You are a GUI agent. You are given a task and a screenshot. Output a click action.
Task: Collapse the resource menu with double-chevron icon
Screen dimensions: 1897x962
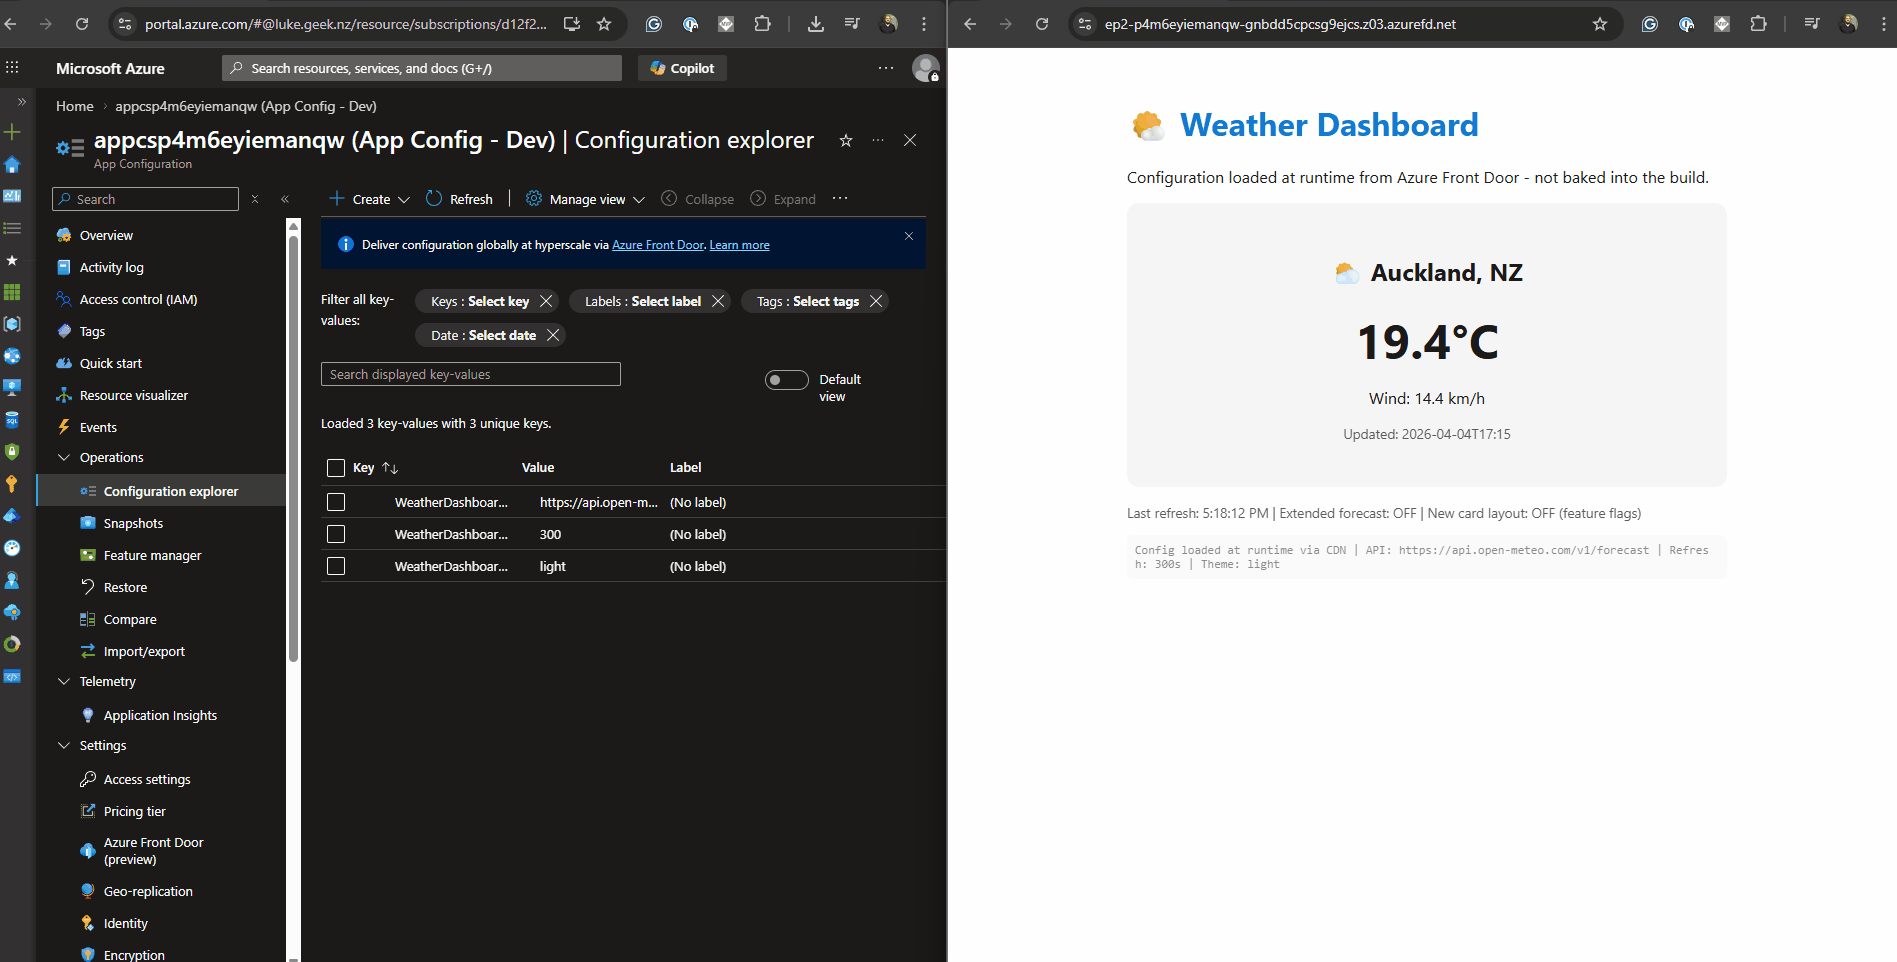coord(285,199)
